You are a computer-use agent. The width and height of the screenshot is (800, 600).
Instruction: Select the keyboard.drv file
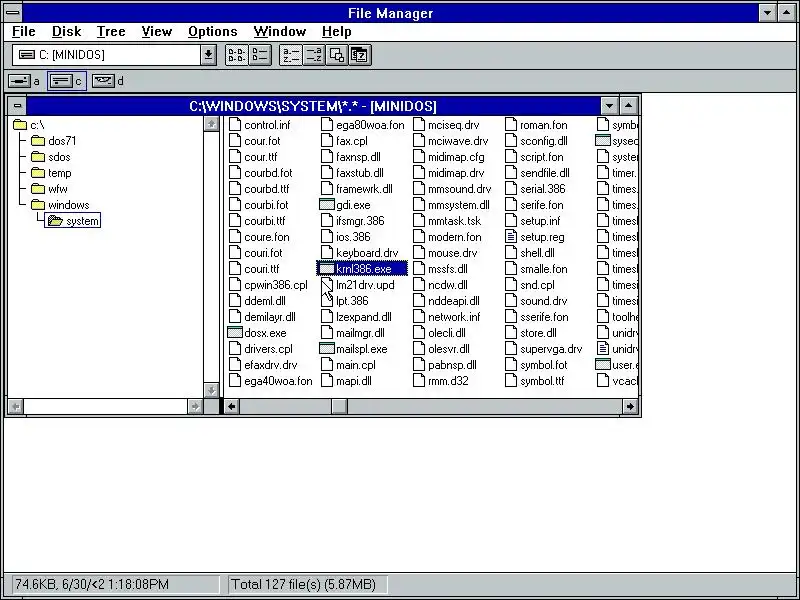coord(360,253)
